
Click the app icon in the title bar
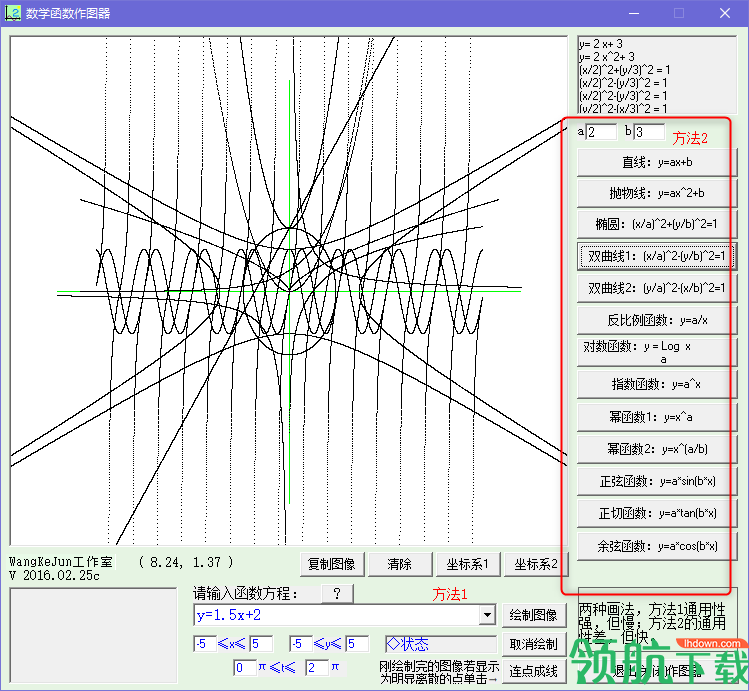(13, 13)
